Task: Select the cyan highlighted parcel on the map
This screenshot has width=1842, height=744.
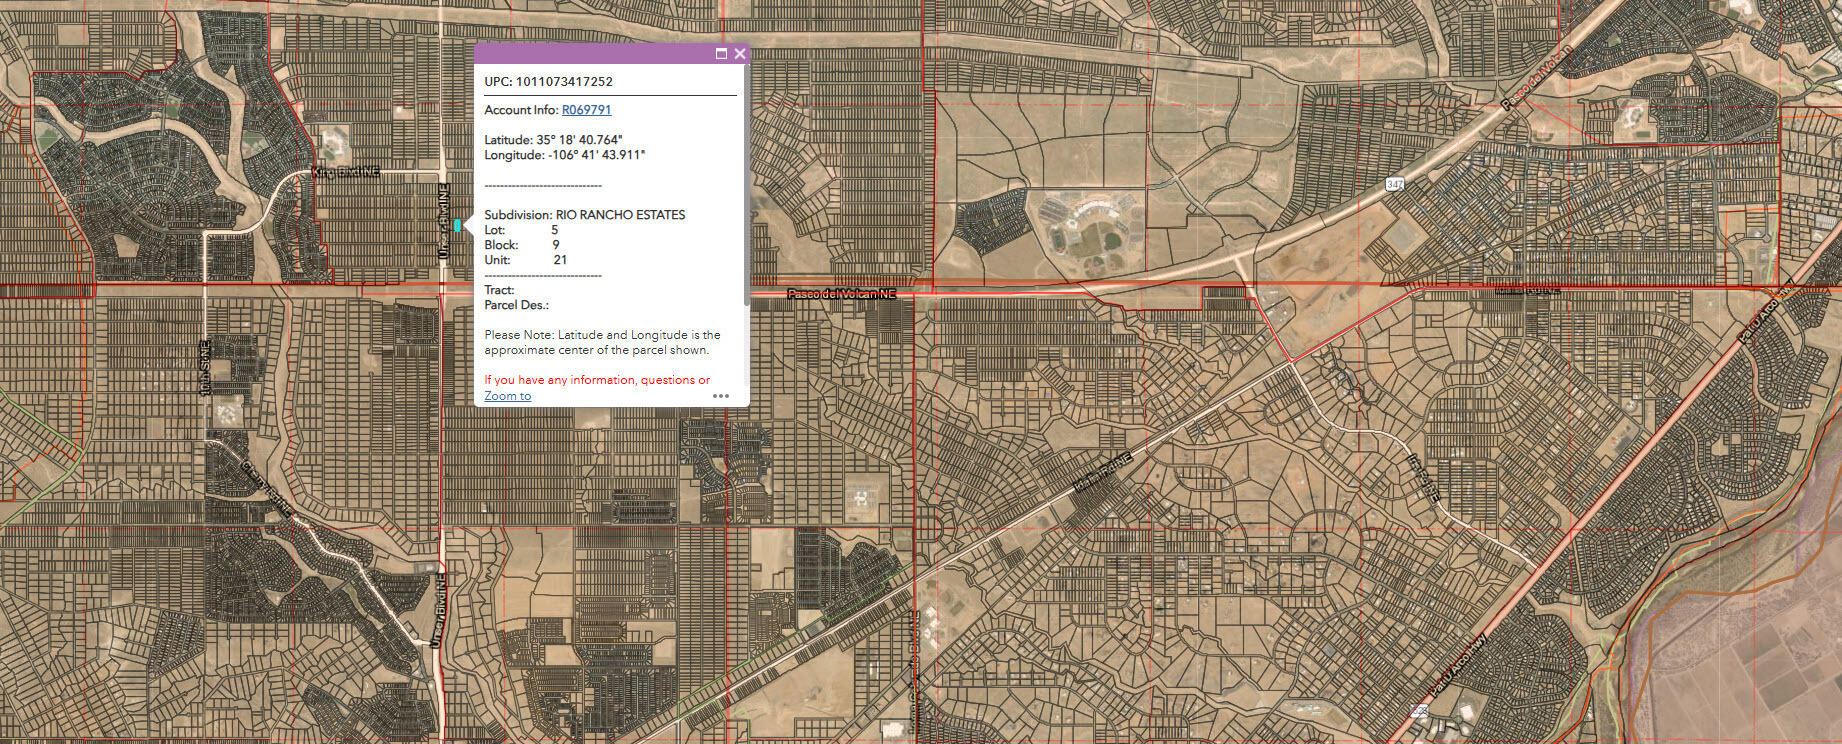Action: click(457, 226)
